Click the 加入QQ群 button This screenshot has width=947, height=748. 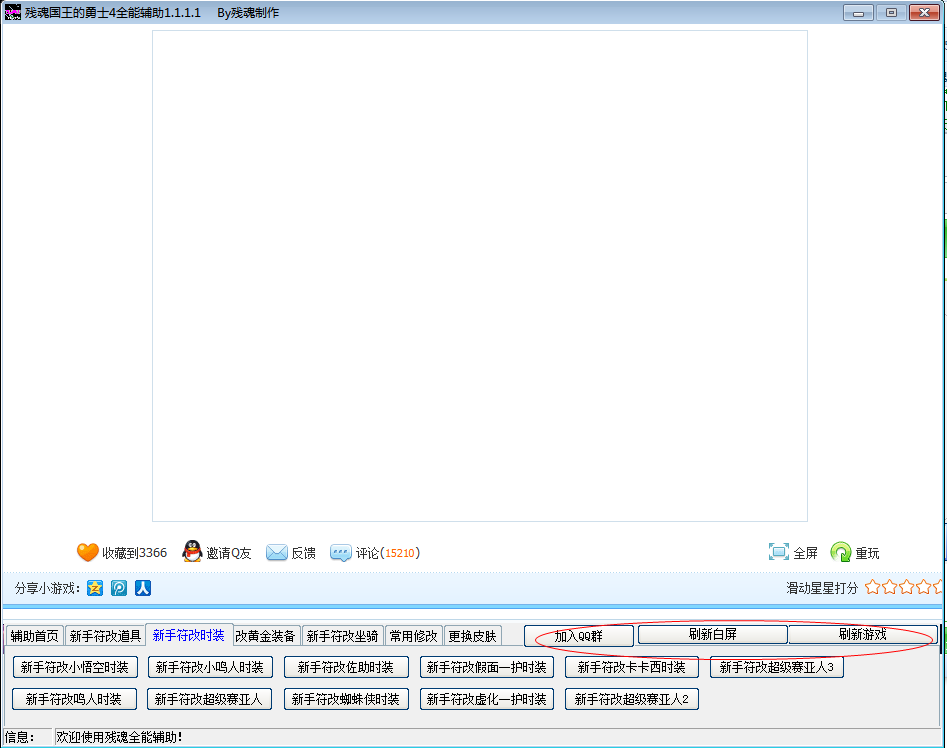[x=579, y=636]
